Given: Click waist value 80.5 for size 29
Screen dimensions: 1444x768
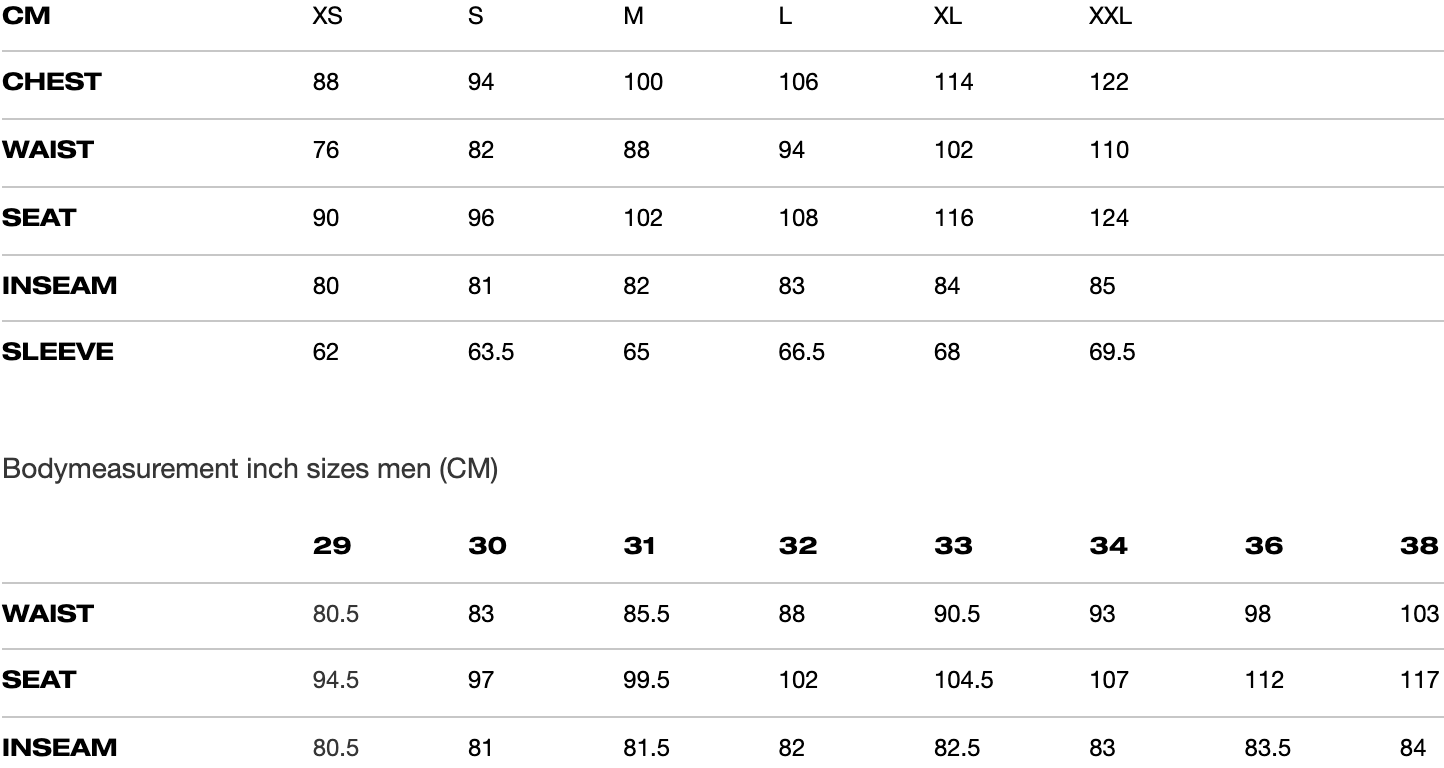Looking at the screenshot, I should coord(335,614).
